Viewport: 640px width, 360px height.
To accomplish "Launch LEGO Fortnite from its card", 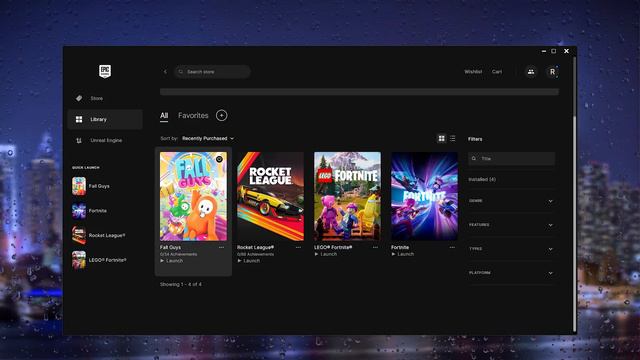I will click(x=326, y=254).
